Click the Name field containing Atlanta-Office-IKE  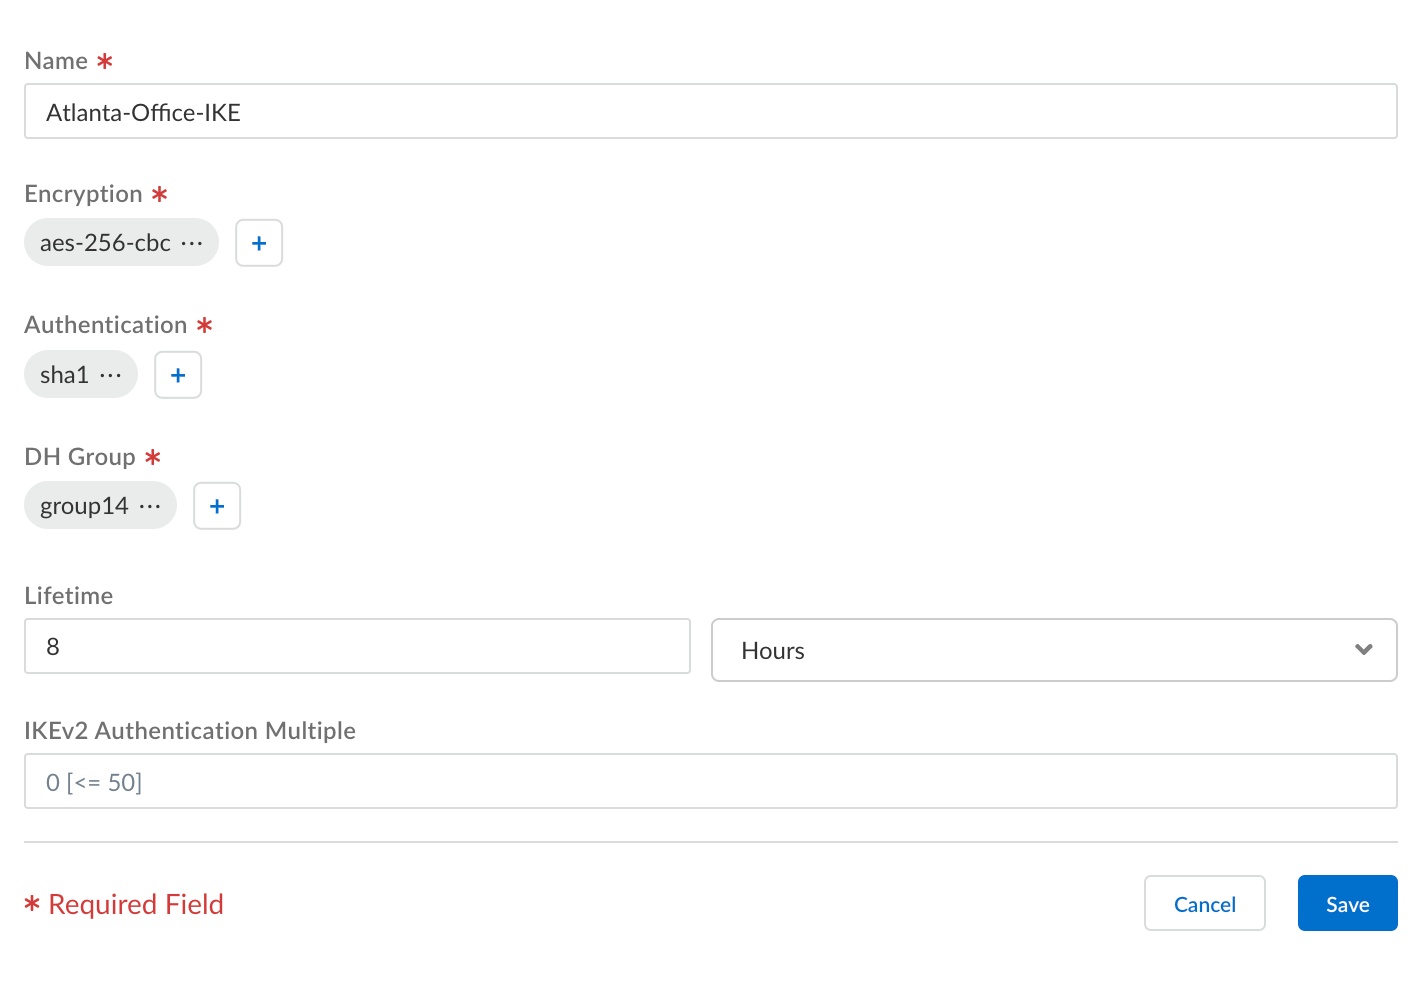pyautogui.click(x=710, y=112)
